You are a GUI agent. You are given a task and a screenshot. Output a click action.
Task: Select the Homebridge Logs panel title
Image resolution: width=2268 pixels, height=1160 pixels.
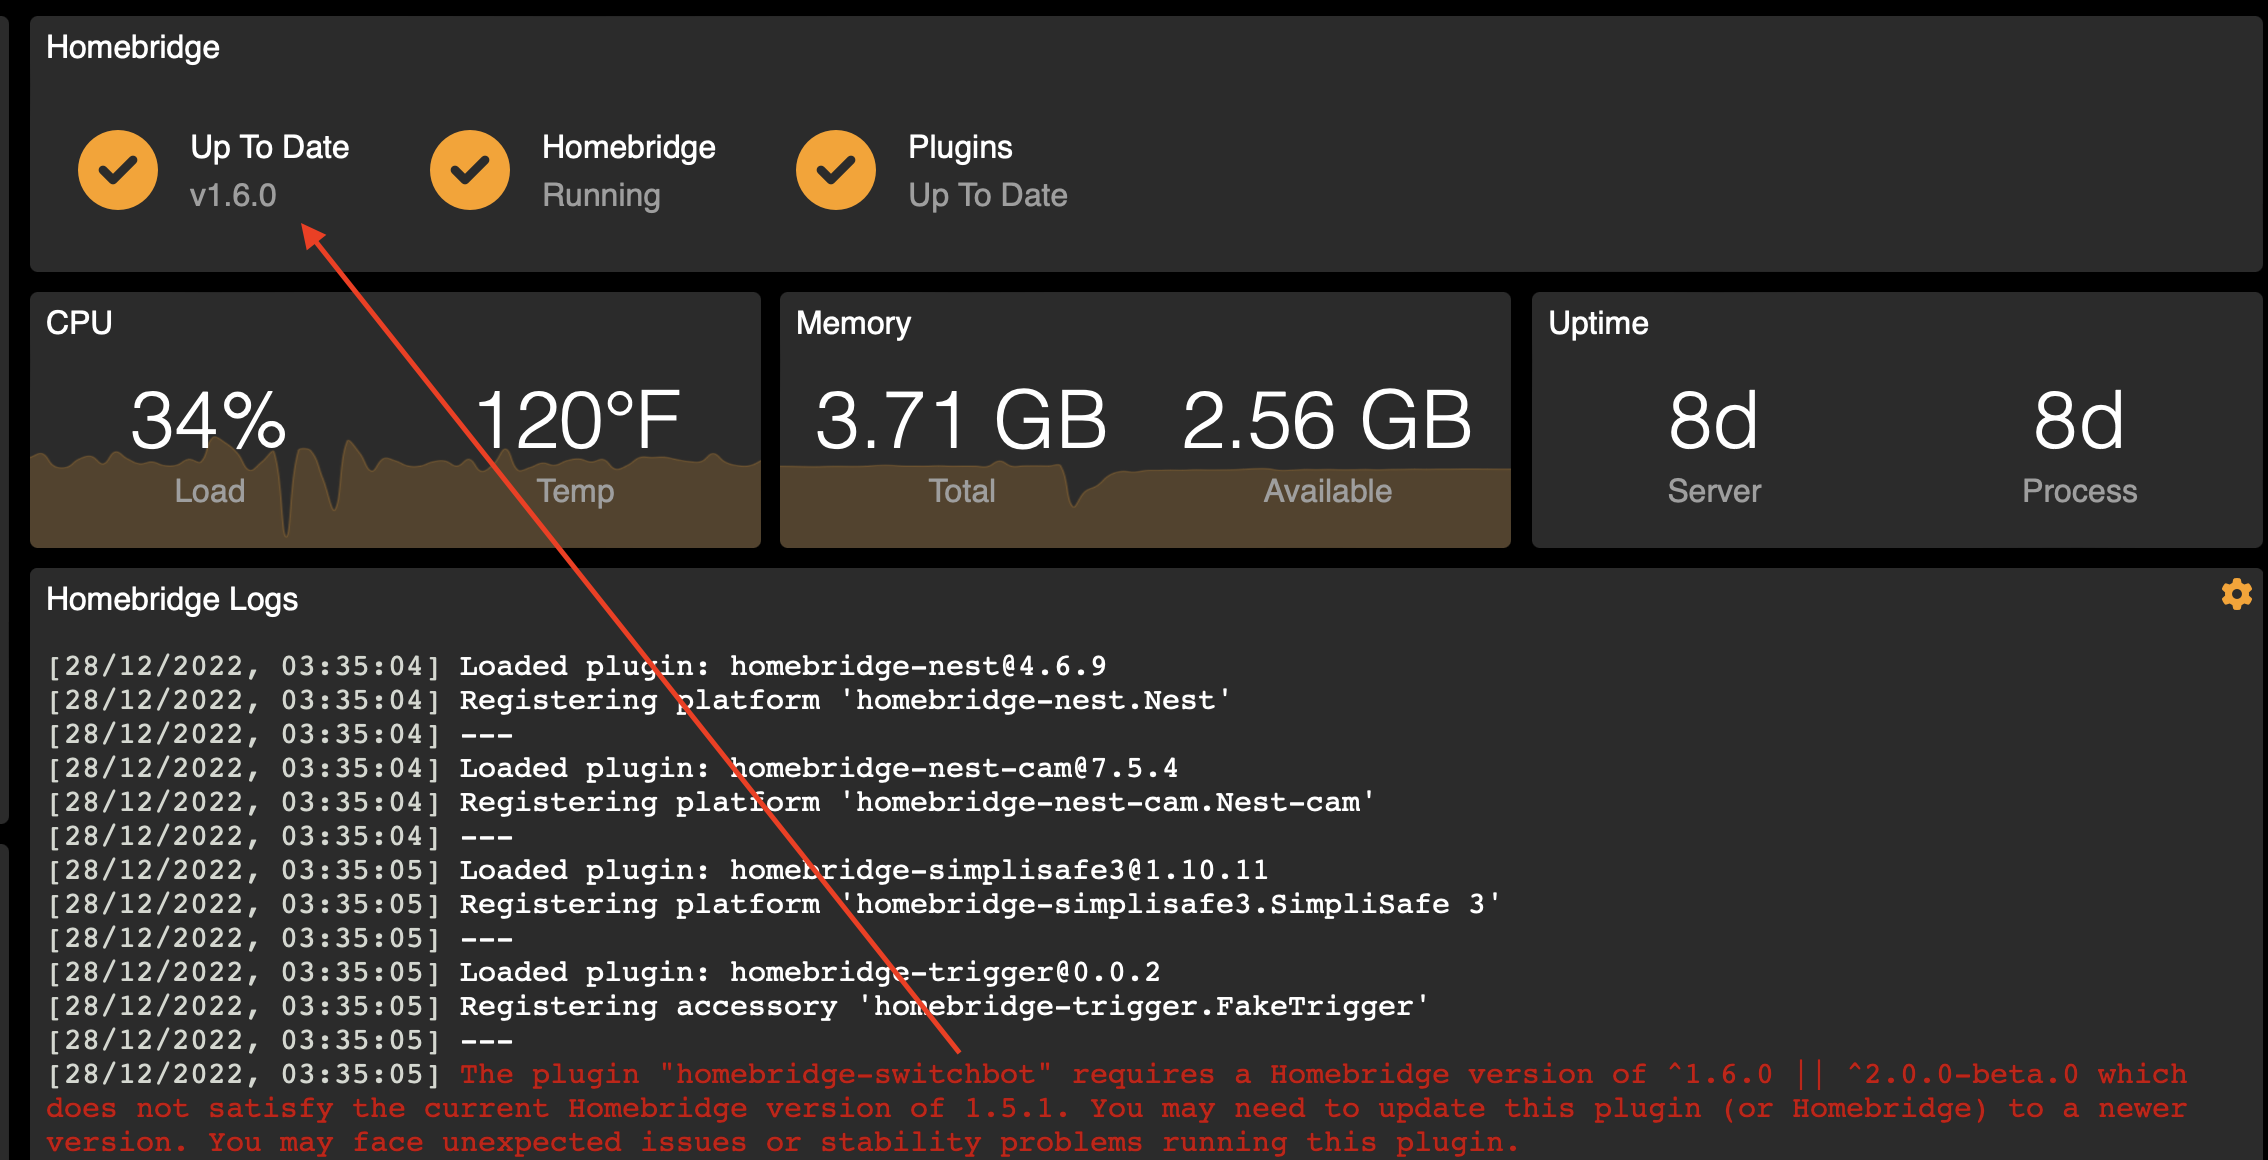pyautogui.click(x=172, y=599)
